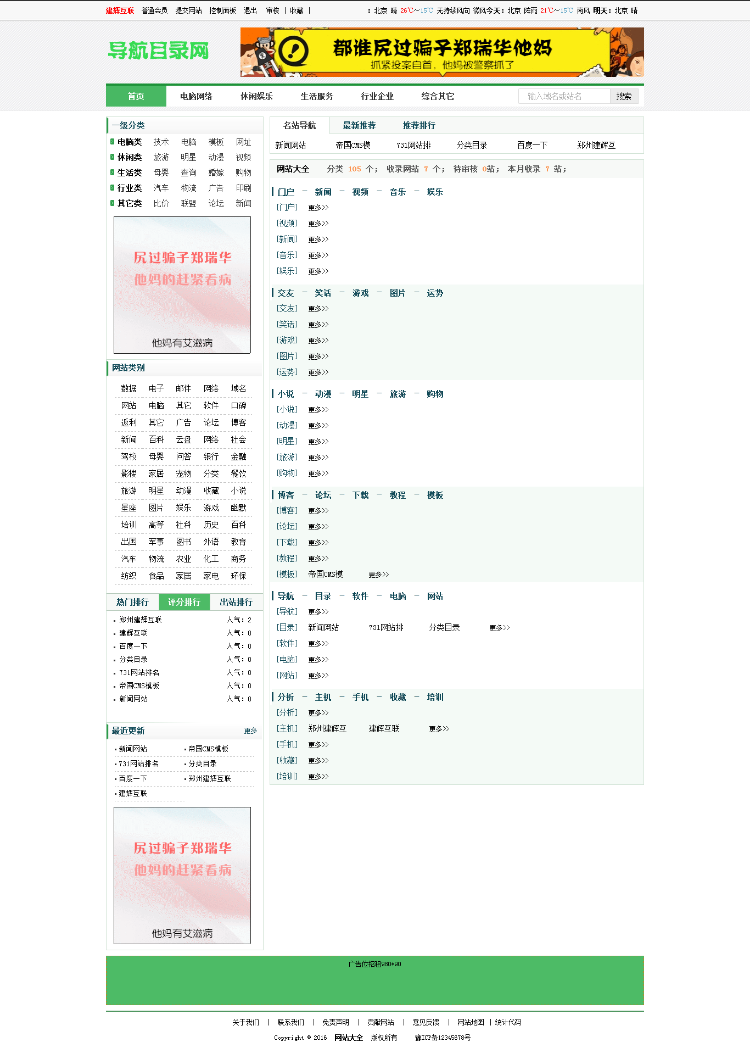The width and height of the screenshot is (750, 1048).
Task: Open the 行业企业 navigation menu item
Action: pos(377,96)
